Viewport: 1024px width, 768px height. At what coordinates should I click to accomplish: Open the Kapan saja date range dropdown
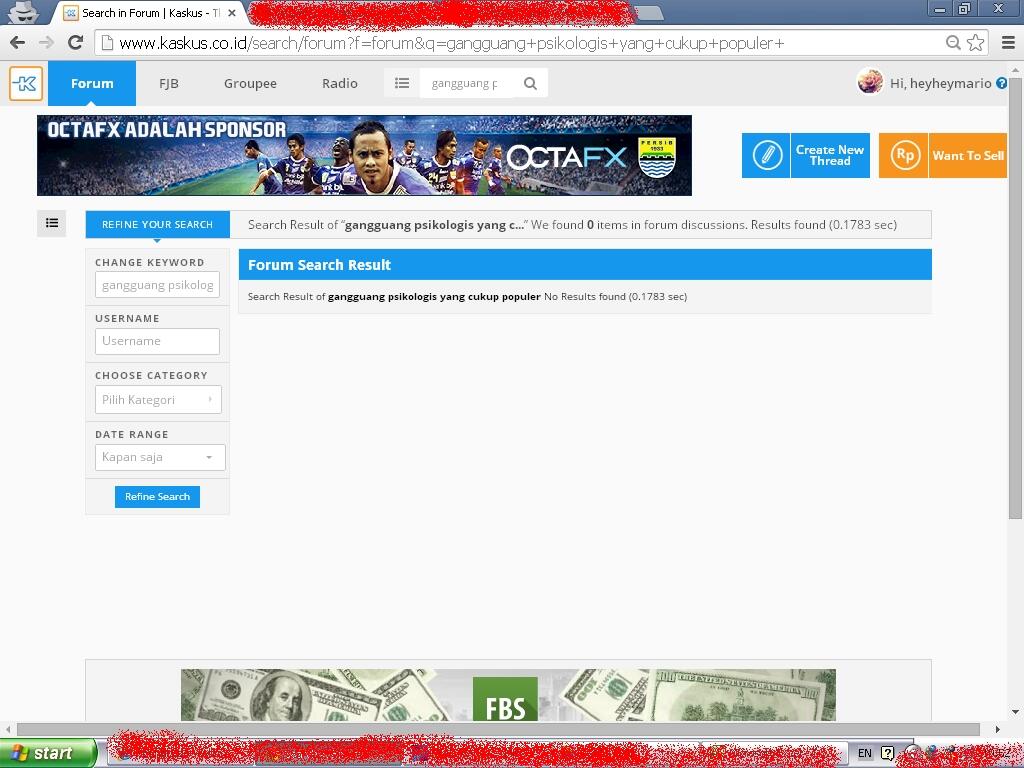point(160,457)
